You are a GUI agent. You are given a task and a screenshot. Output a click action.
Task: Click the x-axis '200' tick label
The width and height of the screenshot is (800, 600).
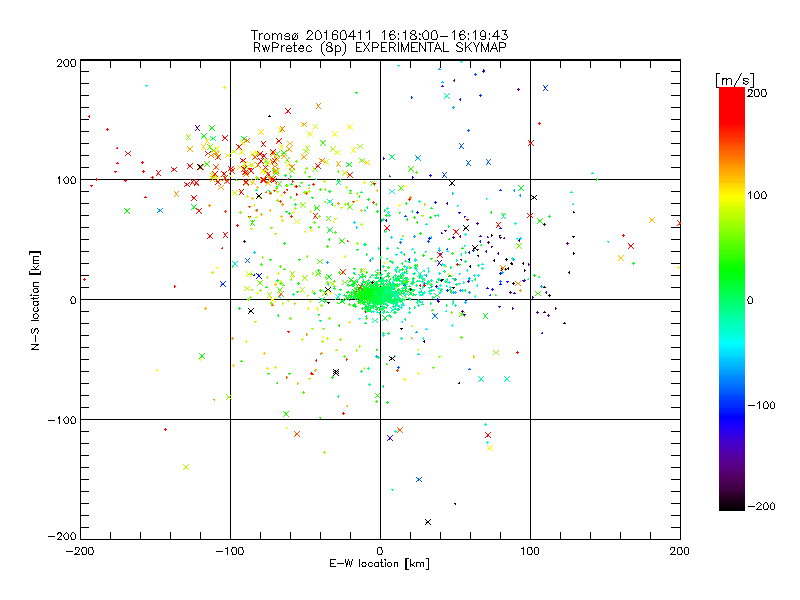(x=680, y=551)
